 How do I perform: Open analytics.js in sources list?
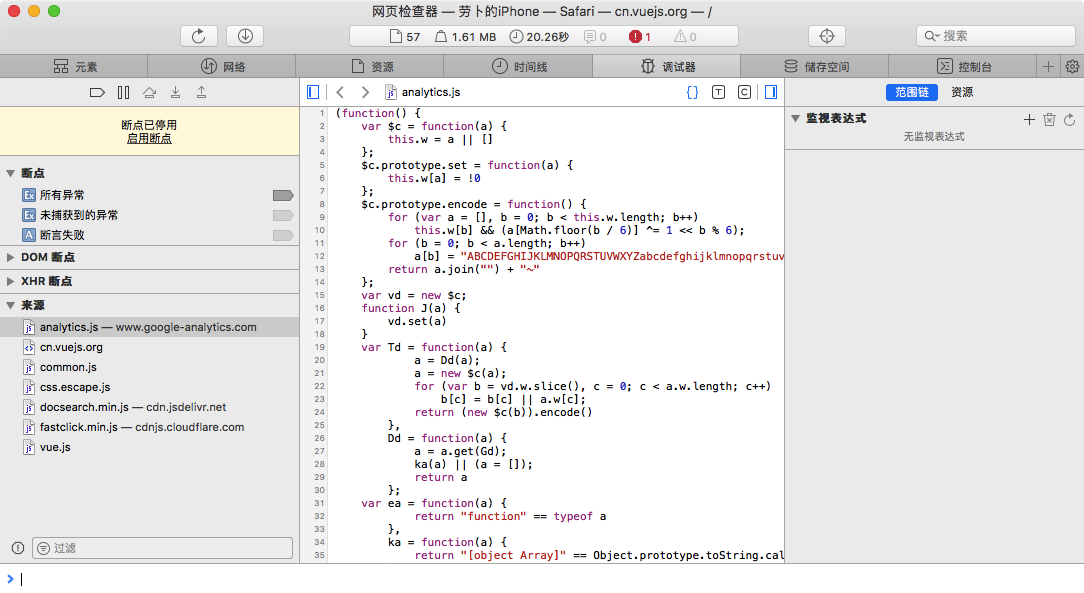tap(149, 328)
